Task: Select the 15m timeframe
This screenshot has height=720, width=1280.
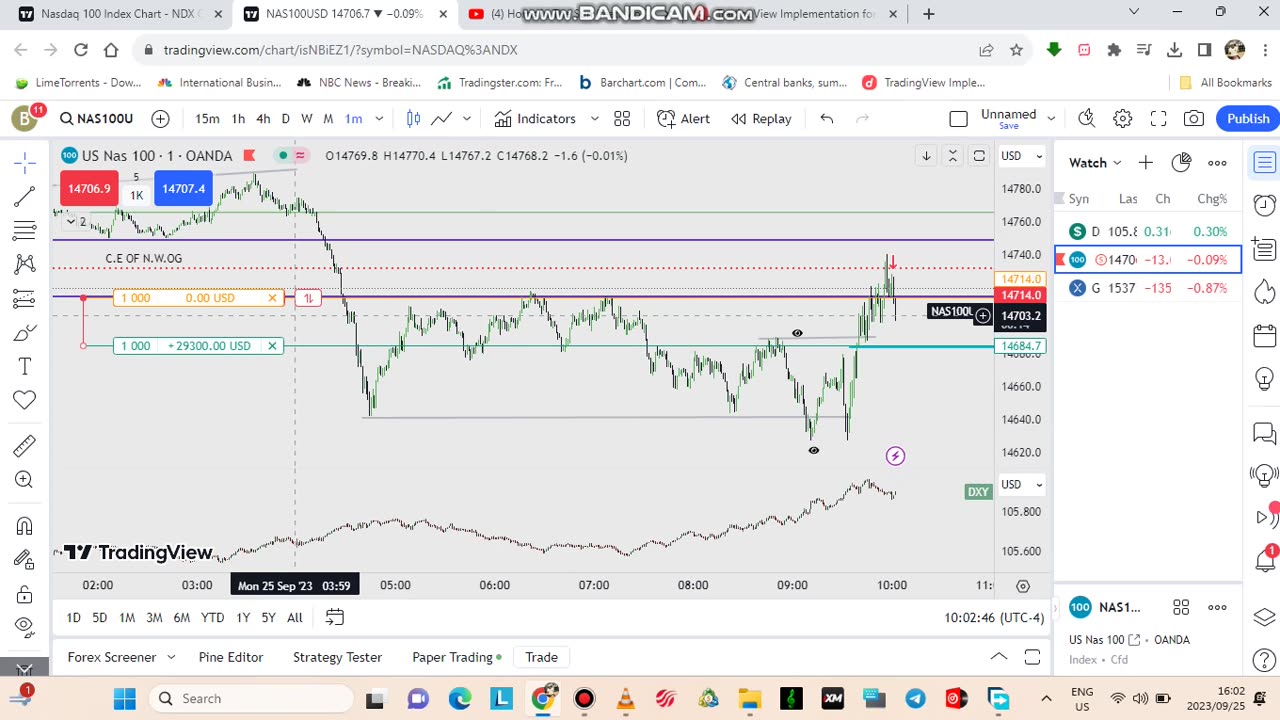Action: pyautogui.click(x=207, y=118)
